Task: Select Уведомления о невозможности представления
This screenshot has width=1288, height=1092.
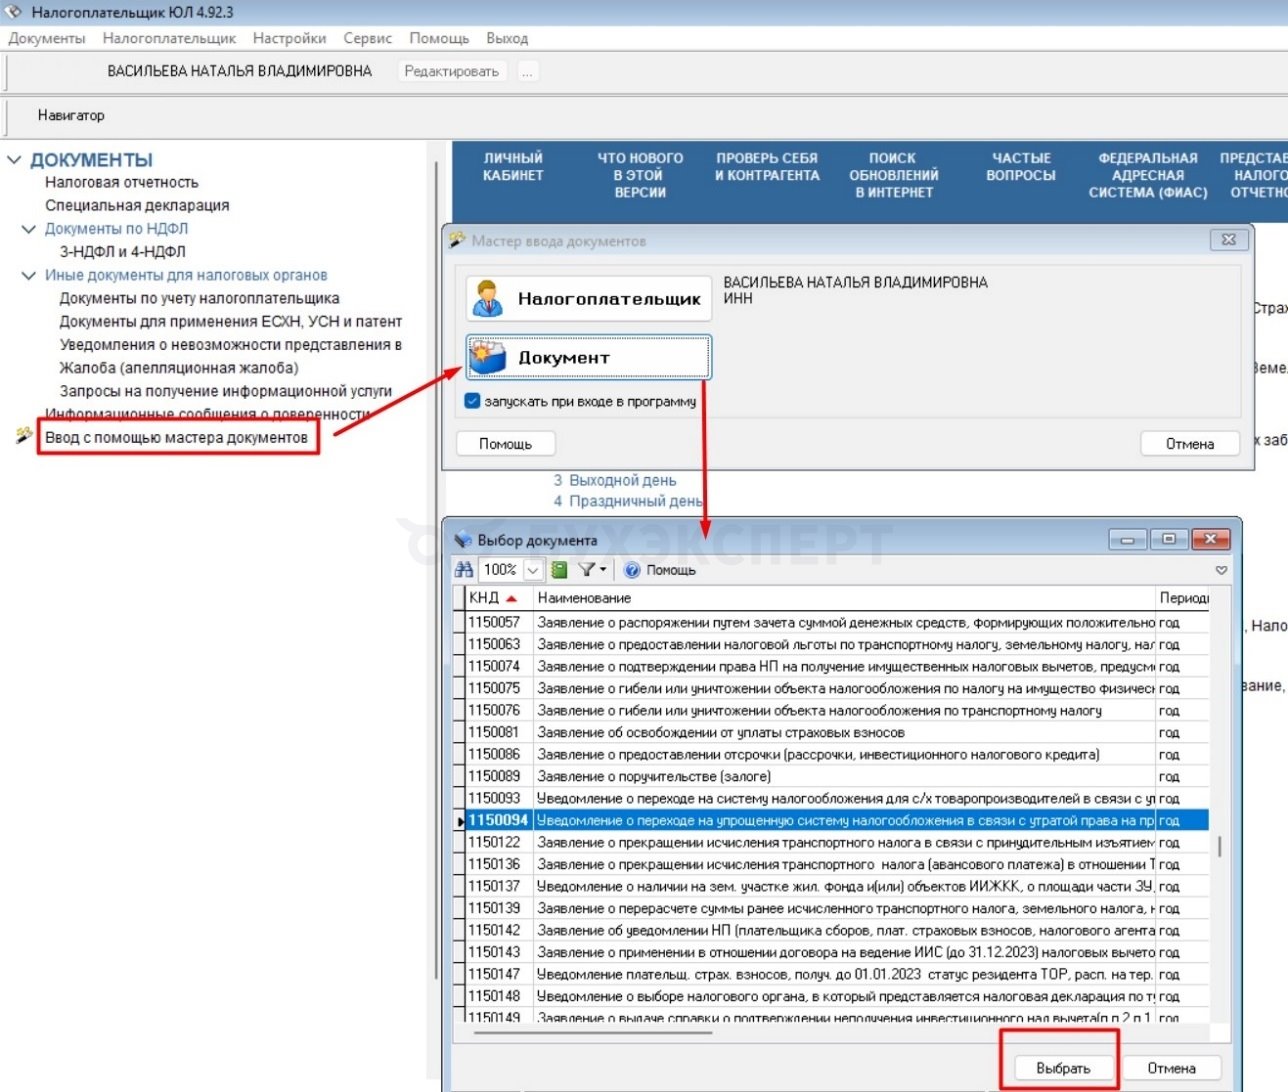Action: tap(231, 344)
